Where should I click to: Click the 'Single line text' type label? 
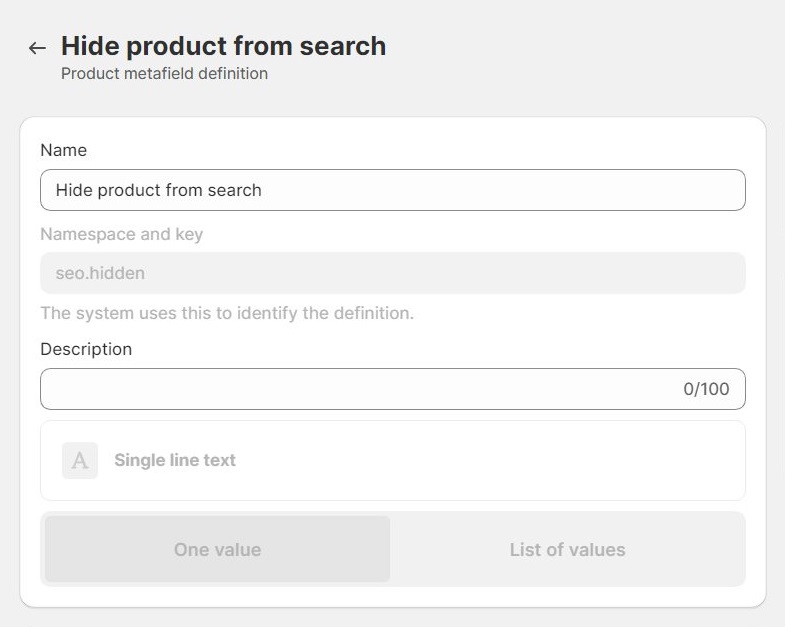click(x=175, y=460)
